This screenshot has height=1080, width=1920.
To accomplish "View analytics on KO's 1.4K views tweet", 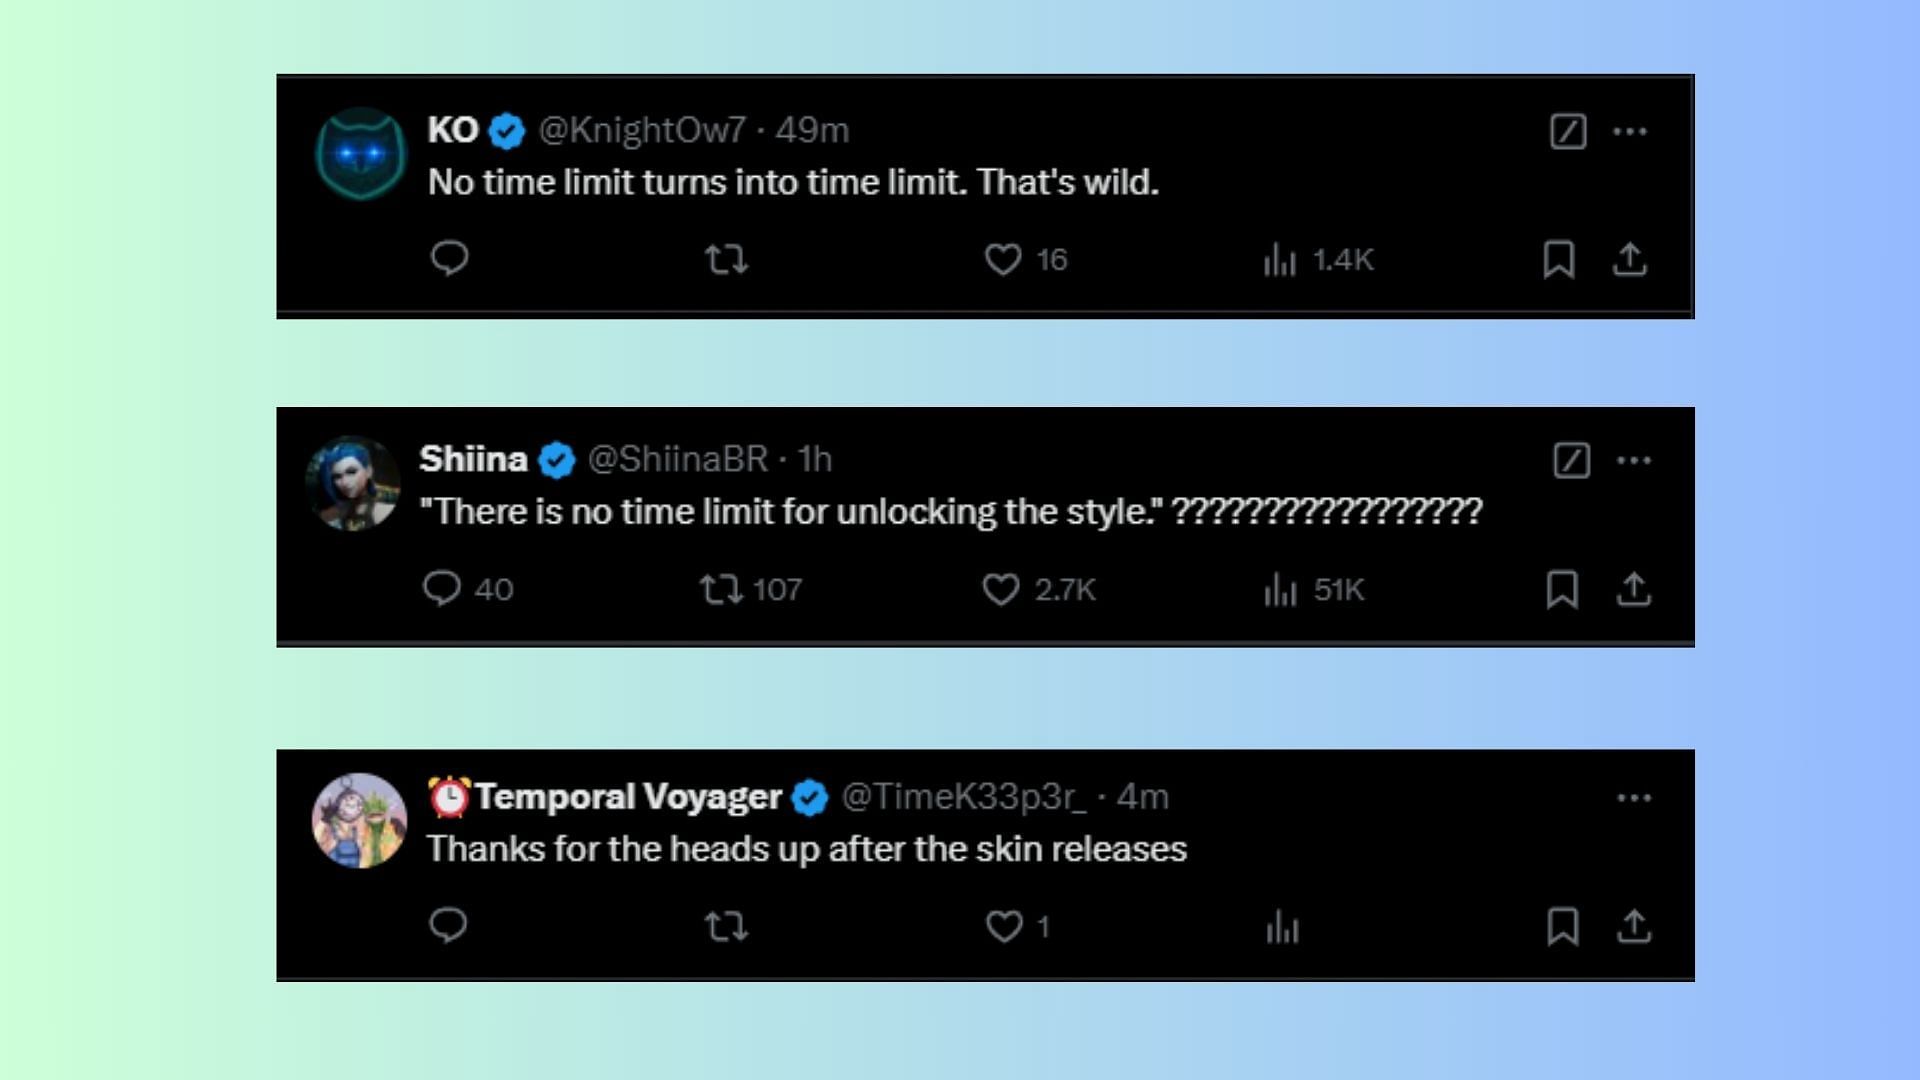I will click(x=1280, y=261).
